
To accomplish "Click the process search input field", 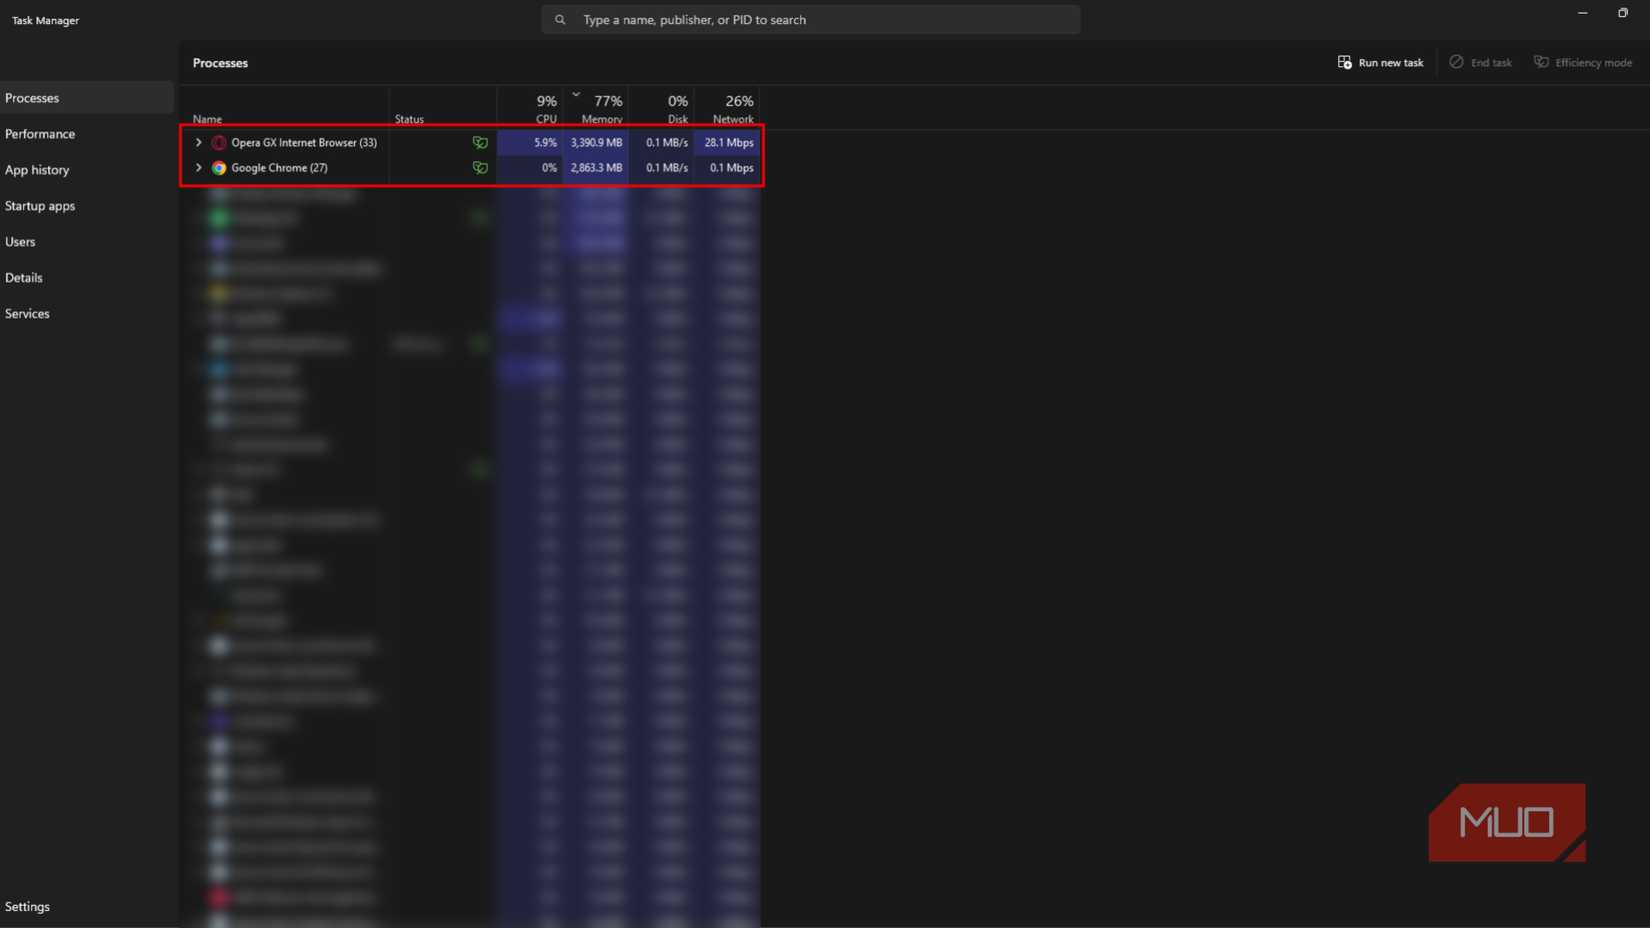I will (810, 19).
